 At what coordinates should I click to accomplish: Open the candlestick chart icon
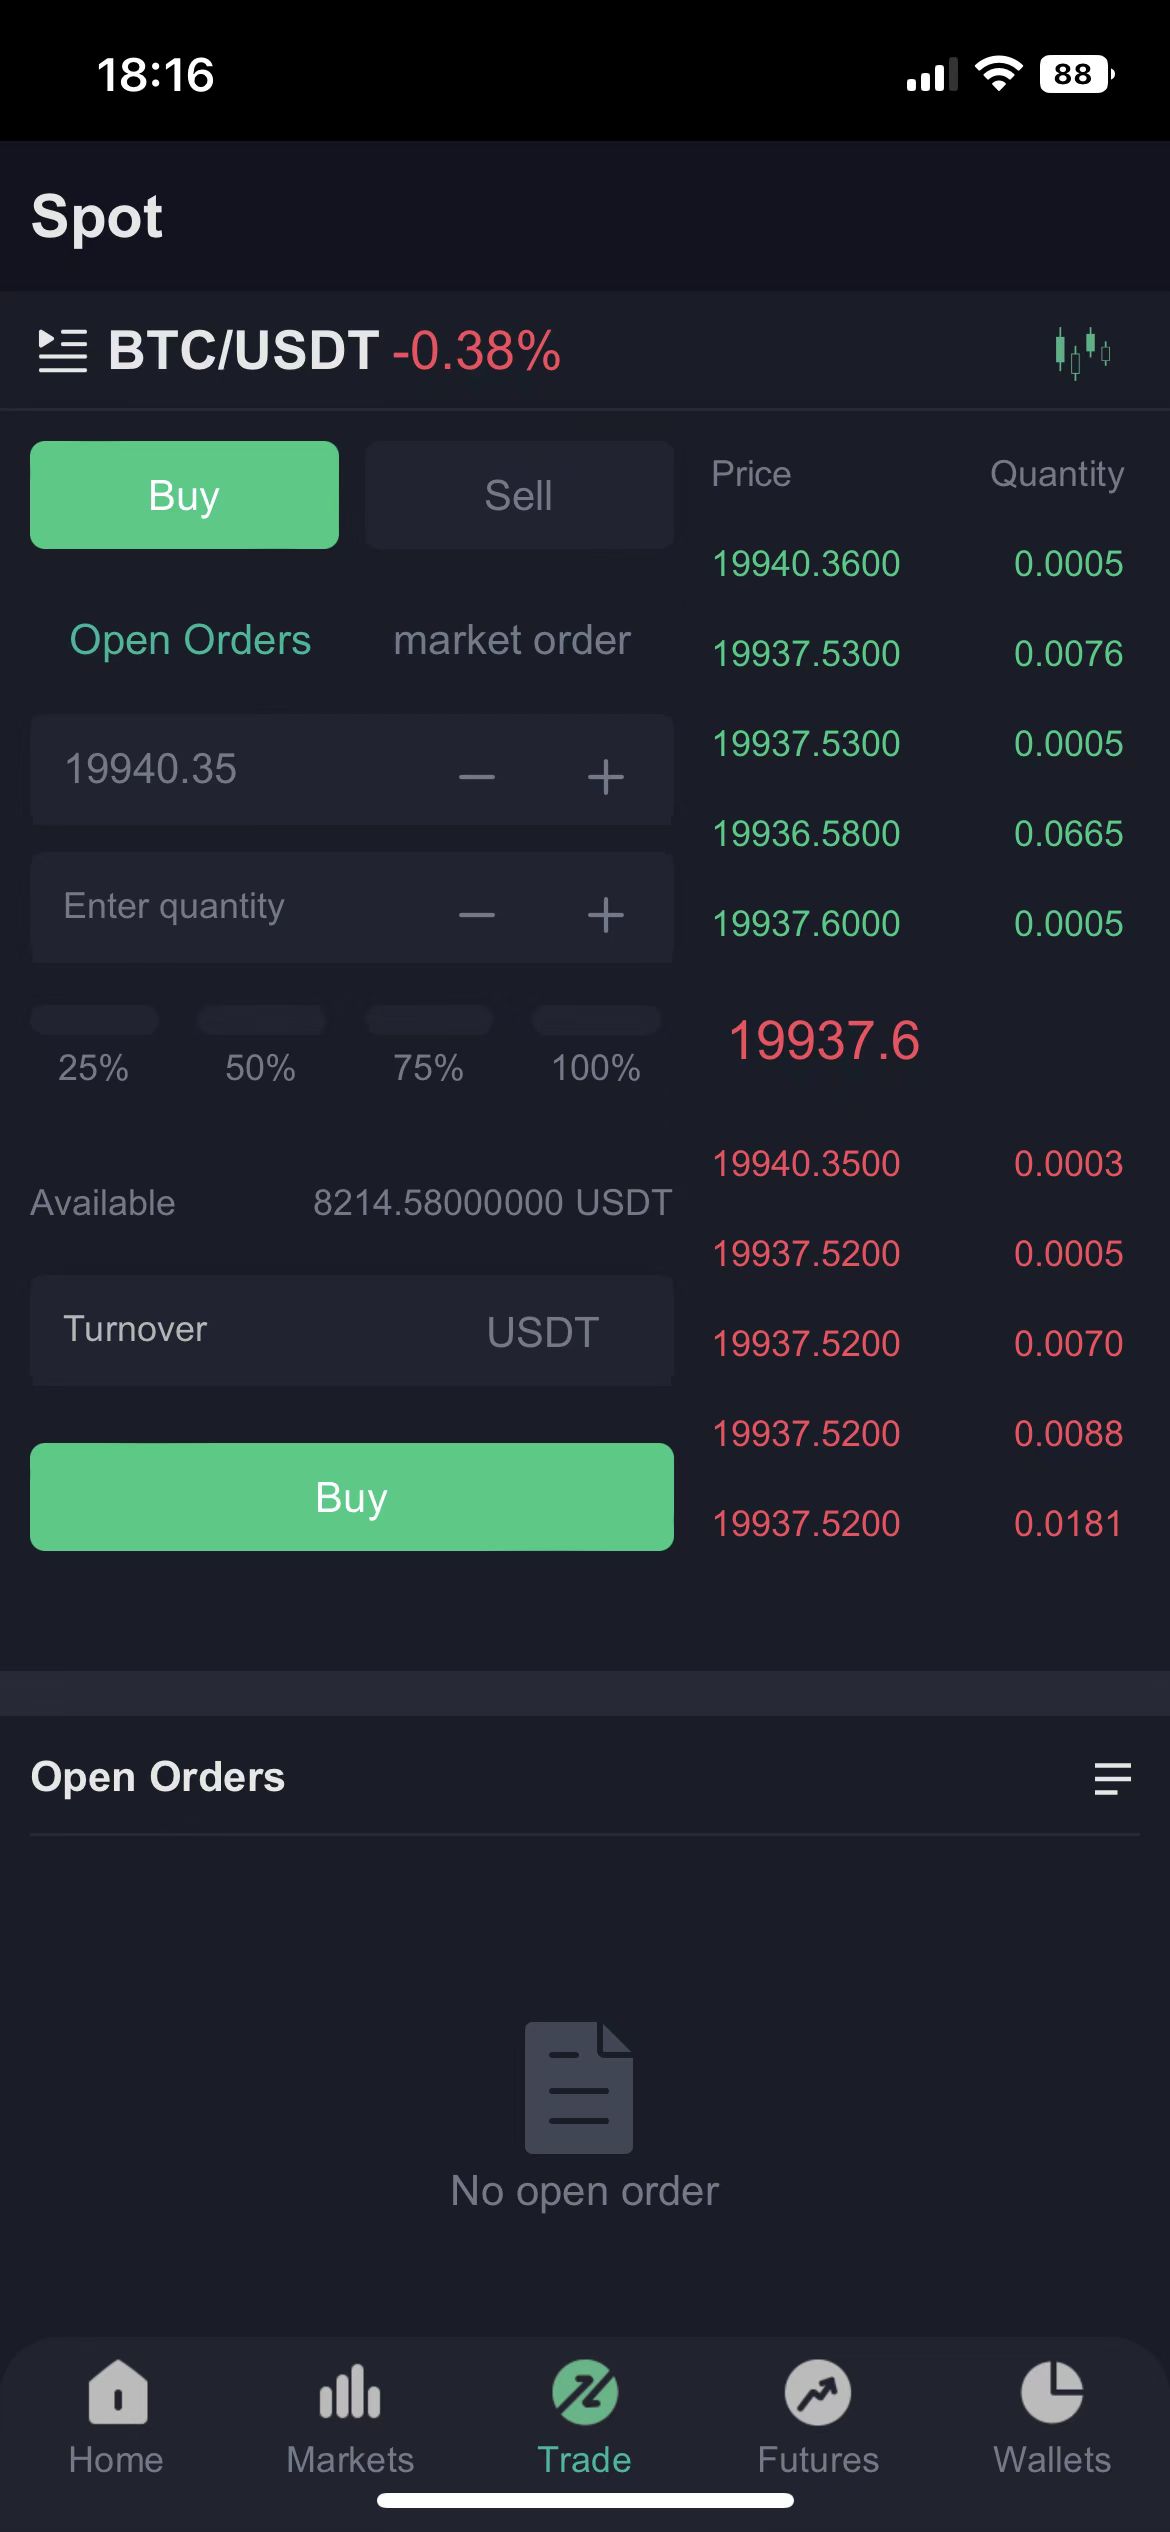(1082, 352)
